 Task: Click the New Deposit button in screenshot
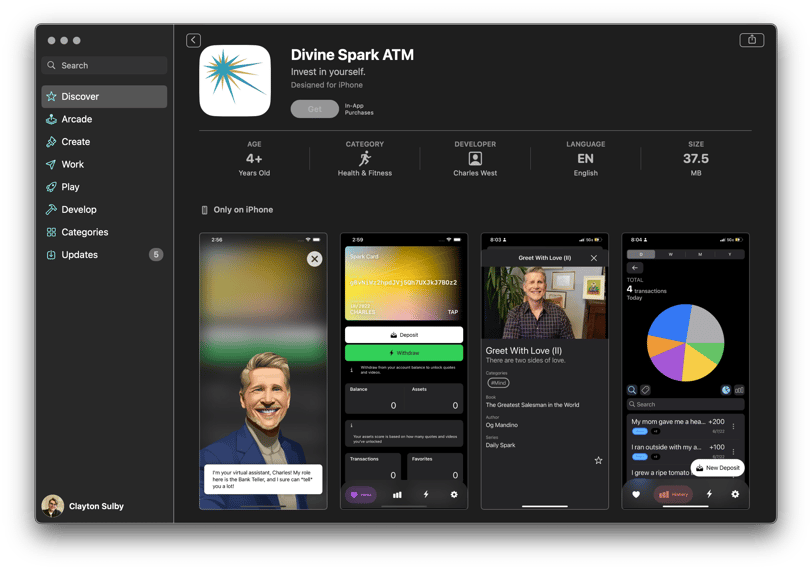tap(718, 468)
